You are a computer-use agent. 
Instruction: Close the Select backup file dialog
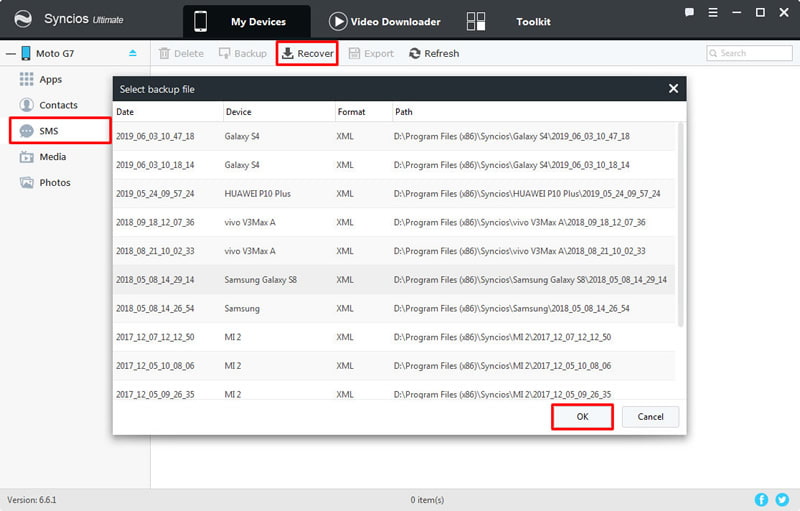(x=673, y=89)
